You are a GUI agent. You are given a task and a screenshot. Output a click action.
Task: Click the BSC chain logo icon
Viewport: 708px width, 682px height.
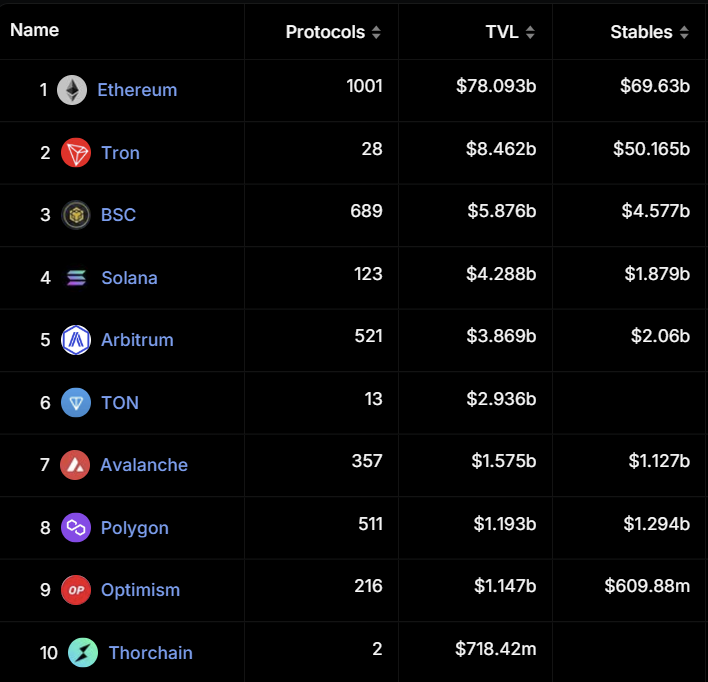coord(76,215)
